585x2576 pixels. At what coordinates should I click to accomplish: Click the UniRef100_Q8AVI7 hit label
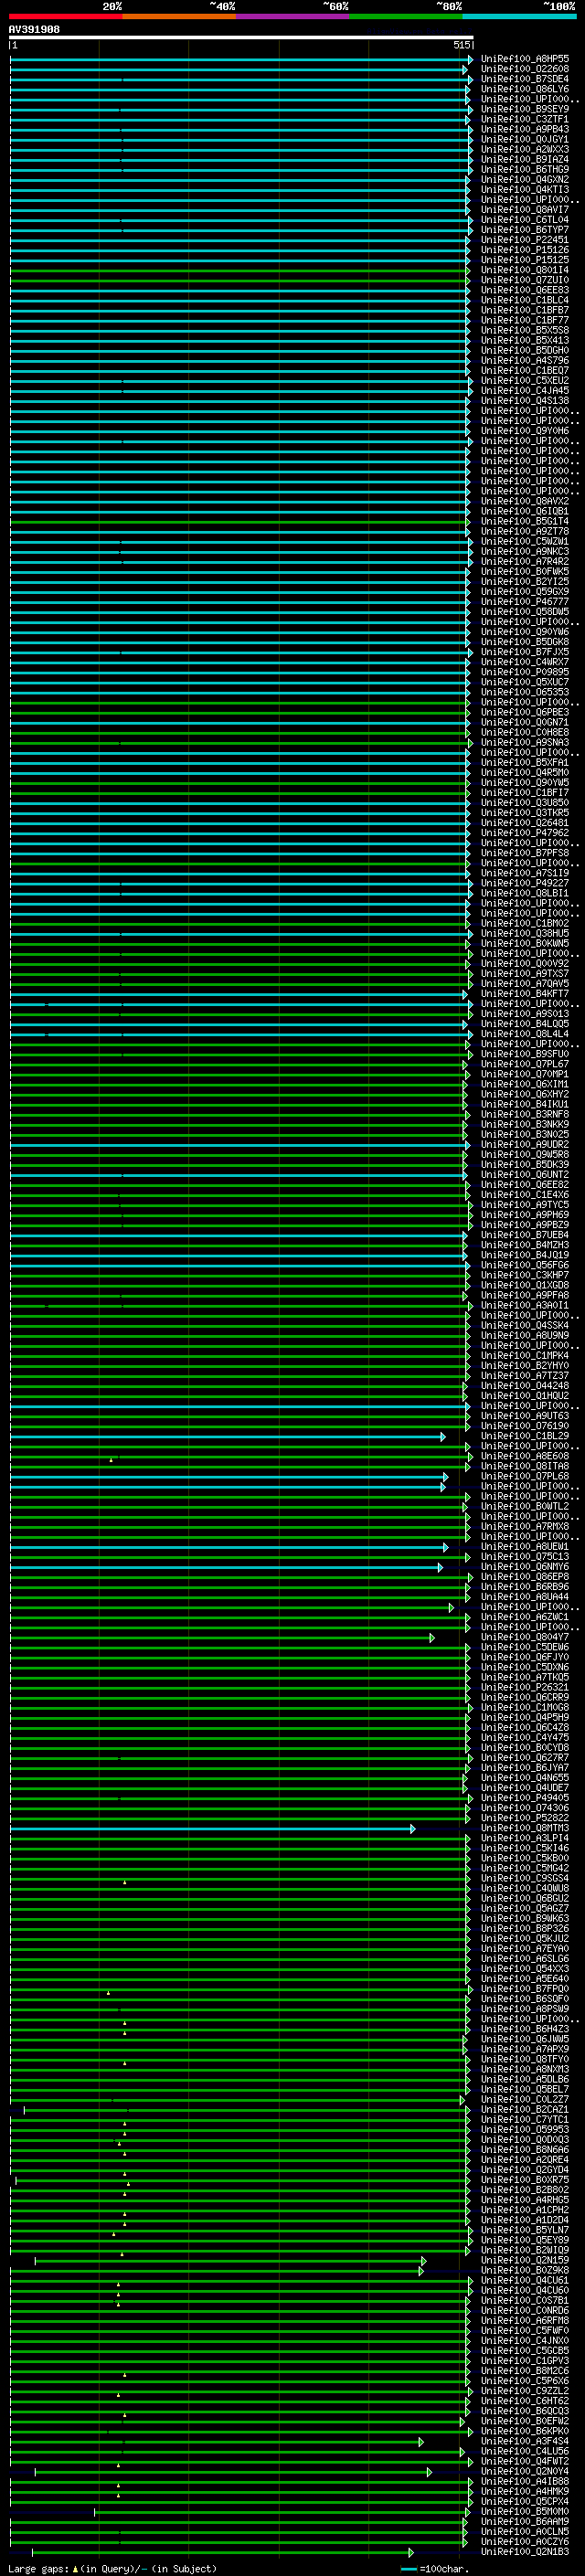click(525, 210)
